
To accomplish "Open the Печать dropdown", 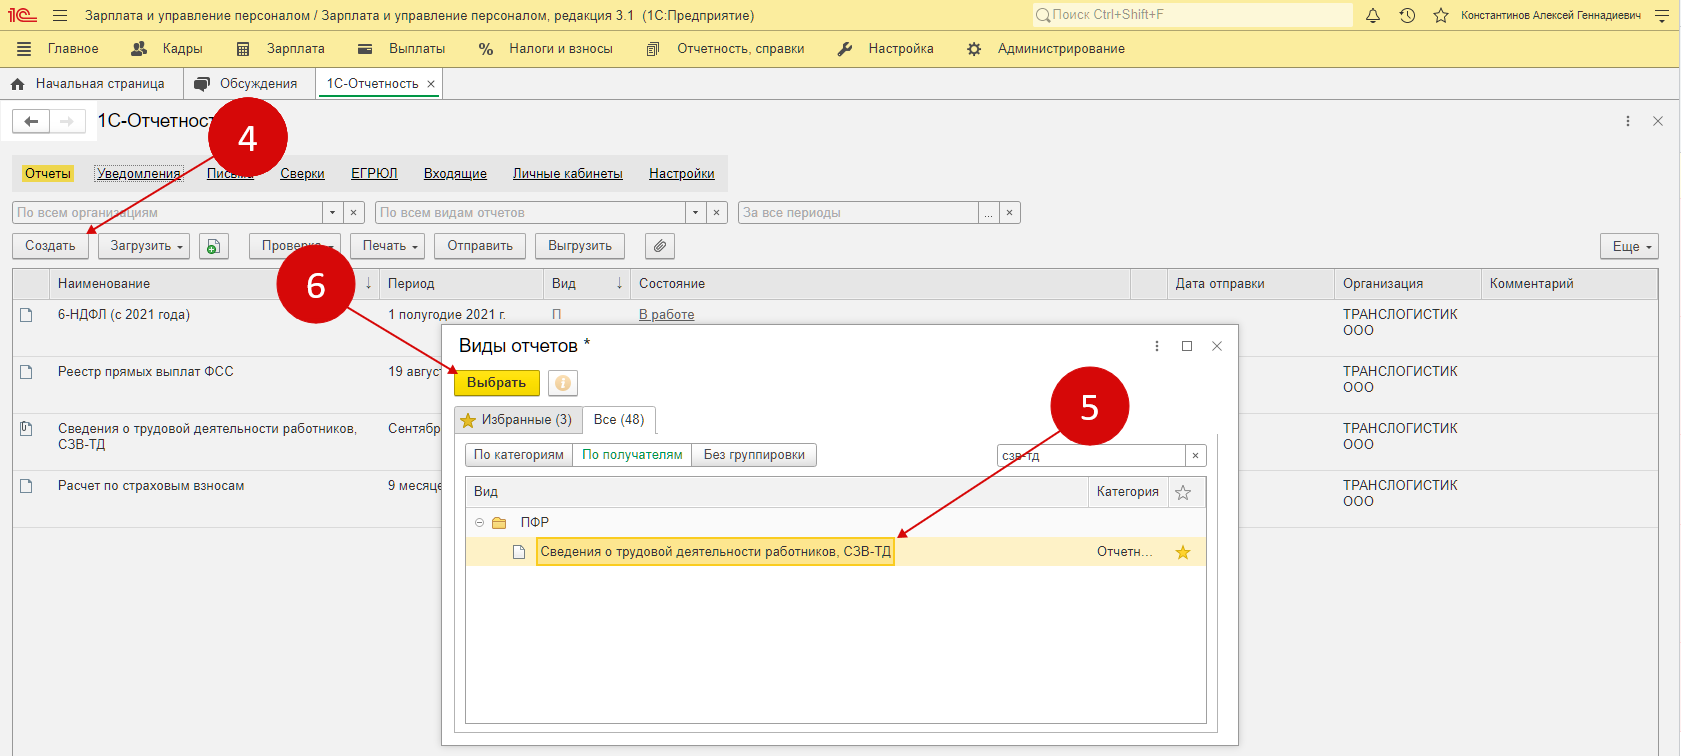I will point(388,246).
